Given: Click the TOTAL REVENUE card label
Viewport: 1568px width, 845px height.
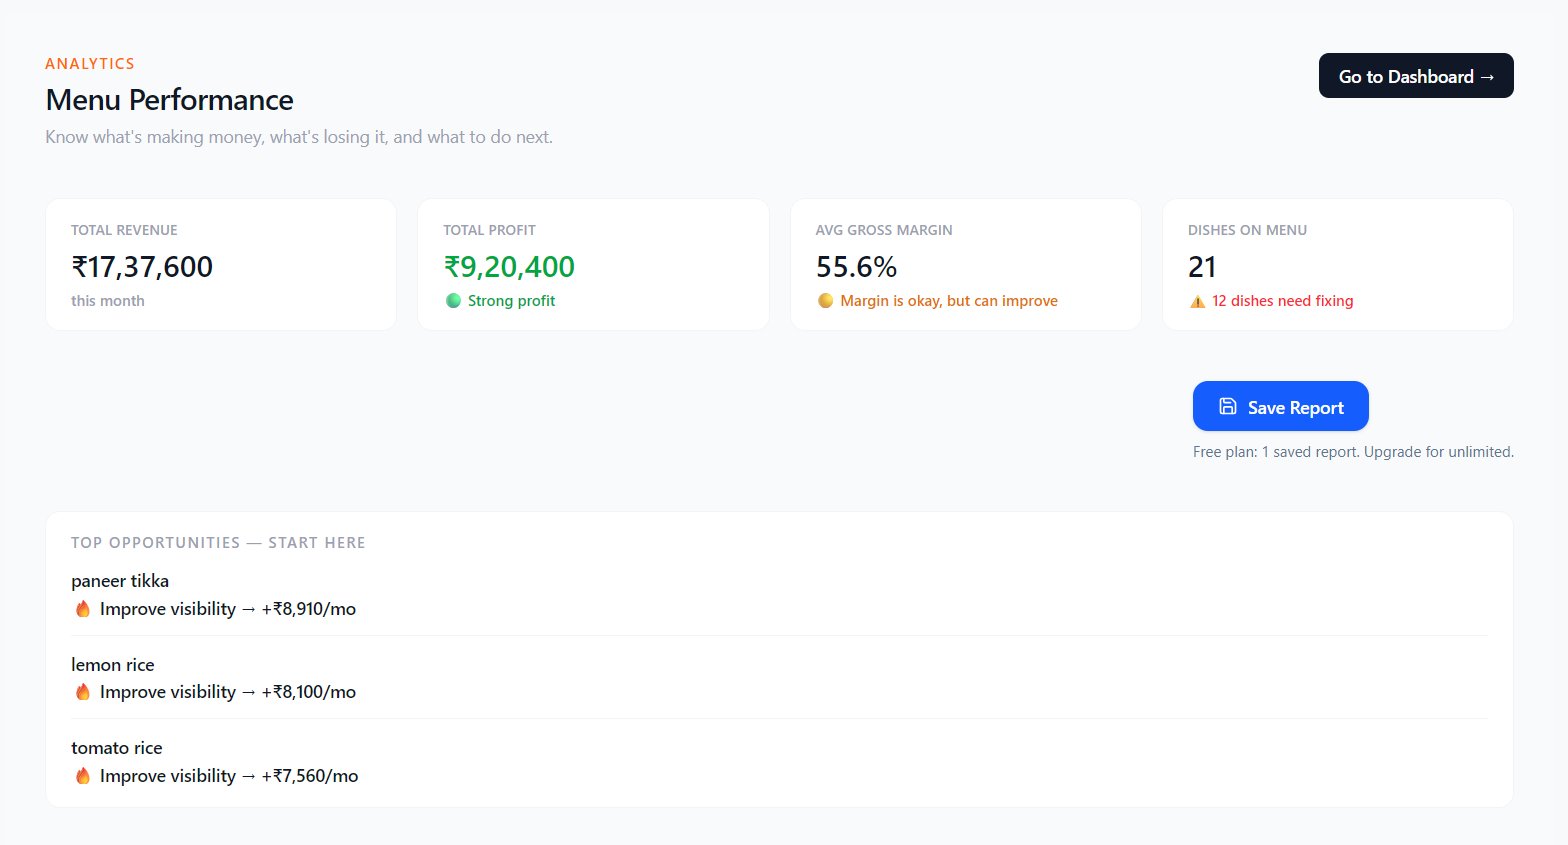Looking at the screenshot, I should tap(124, 230).
